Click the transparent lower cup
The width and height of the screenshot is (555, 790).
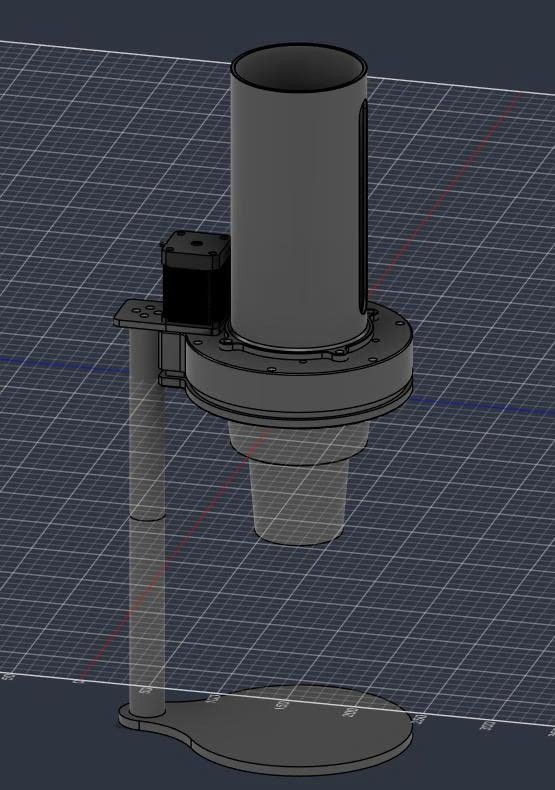(x=299, y=501)
